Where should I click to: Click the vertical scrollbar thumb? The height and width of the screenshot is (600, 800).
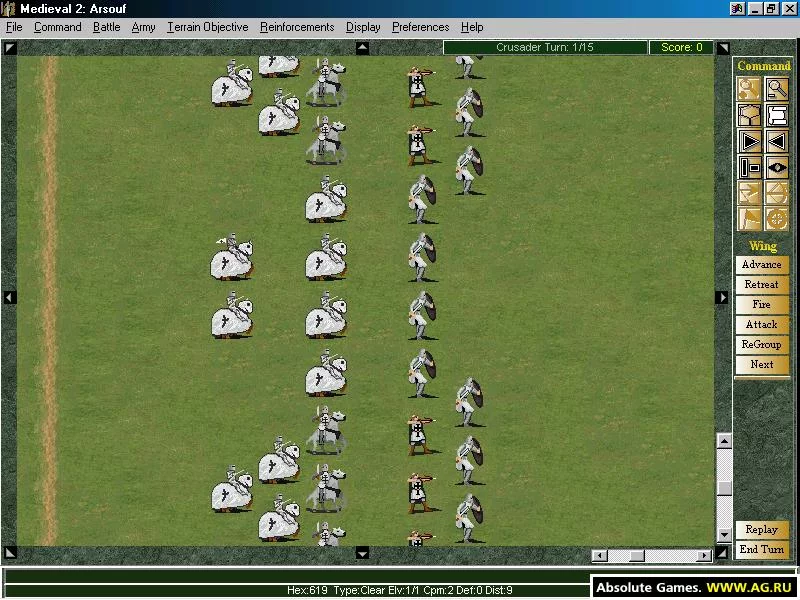click(x=724, y=488)
